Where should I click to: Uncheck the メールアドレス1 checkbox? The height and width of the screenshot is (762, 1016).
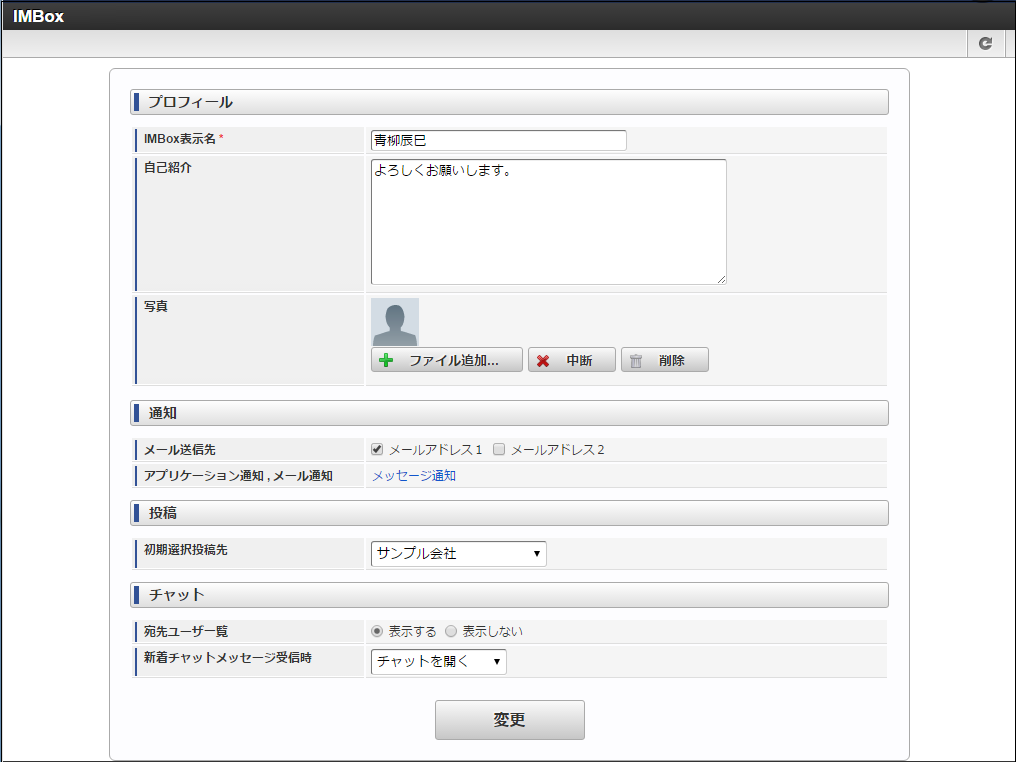pos(377,449)
